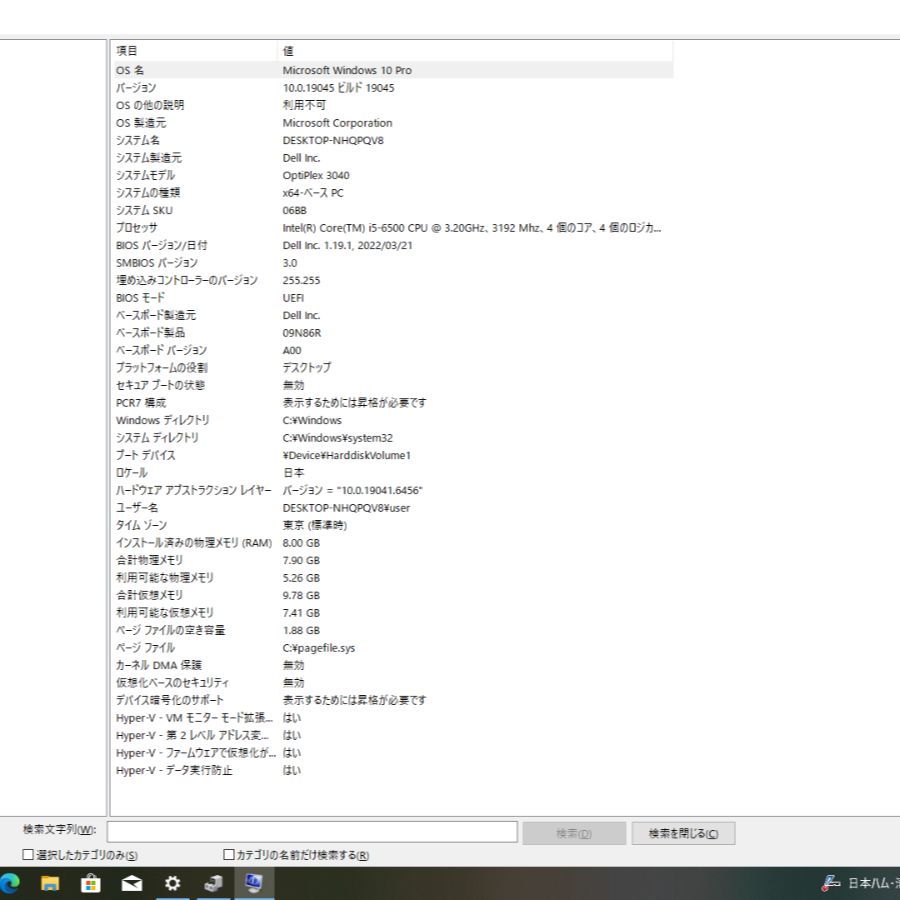Select the プロセッサ row

tap(137, 228)
